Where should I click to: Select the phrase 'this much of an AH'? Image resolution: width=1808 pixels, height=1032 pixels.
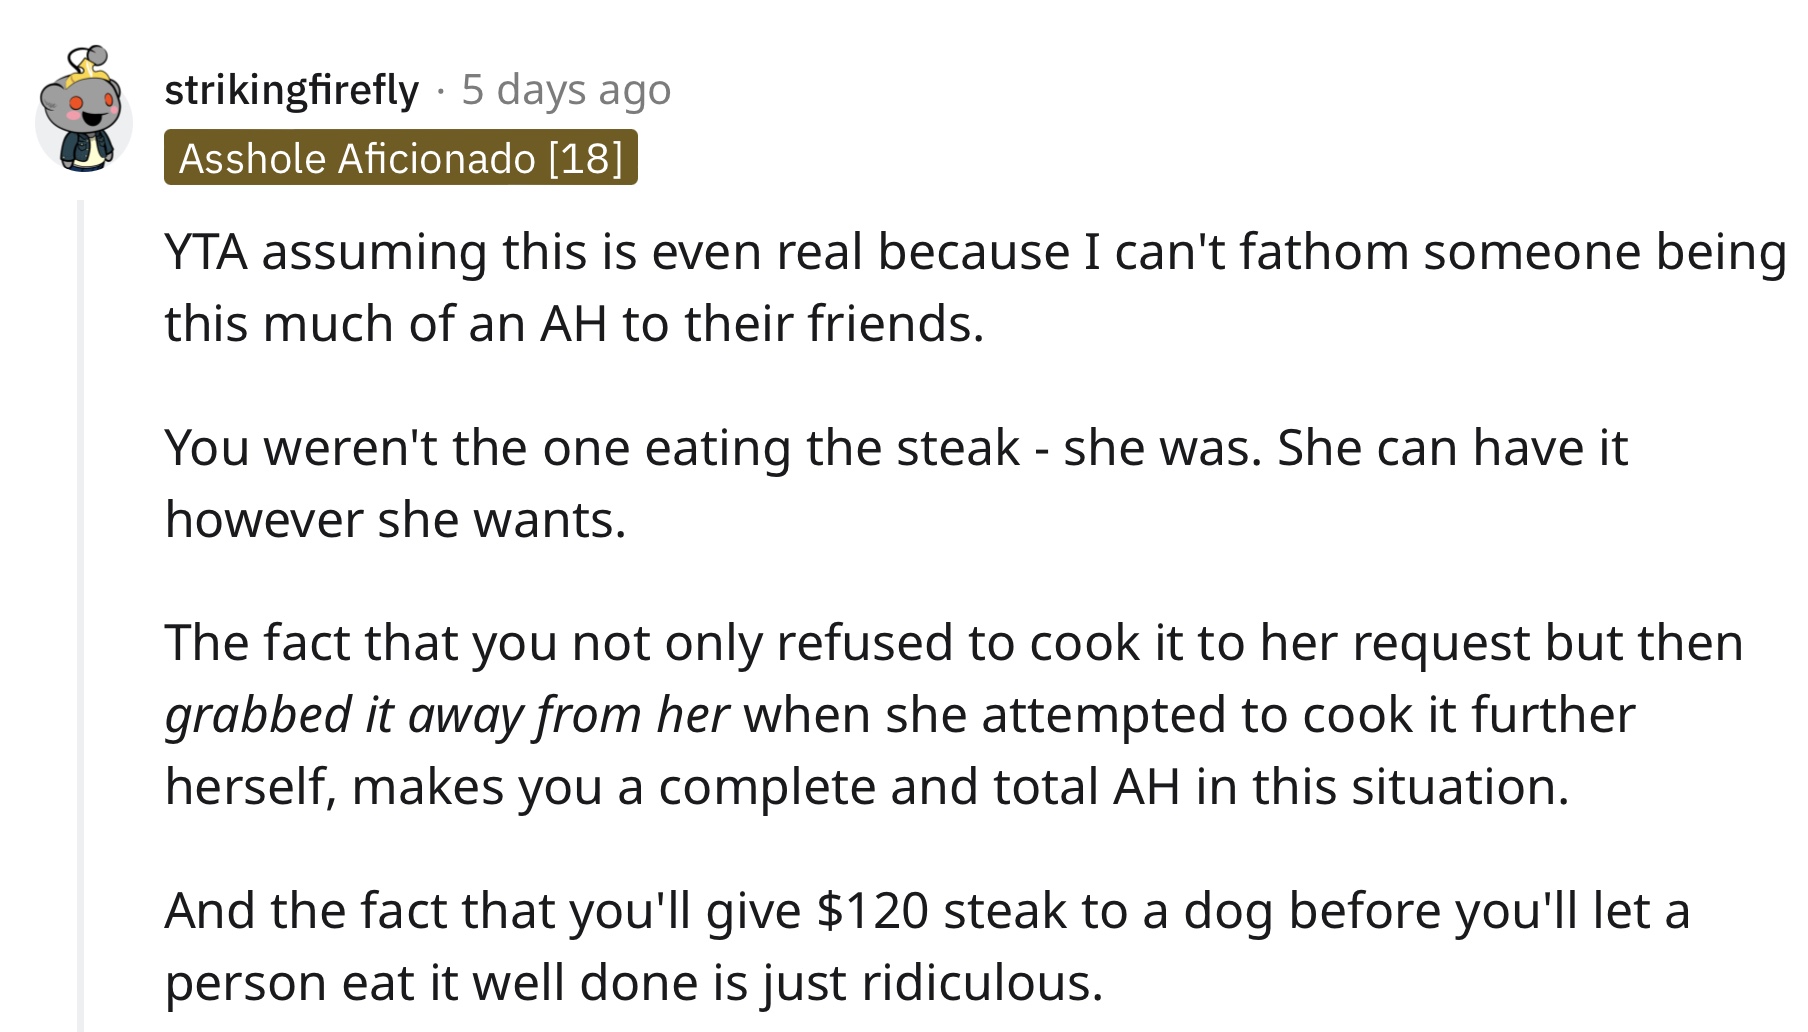[385, 324]
